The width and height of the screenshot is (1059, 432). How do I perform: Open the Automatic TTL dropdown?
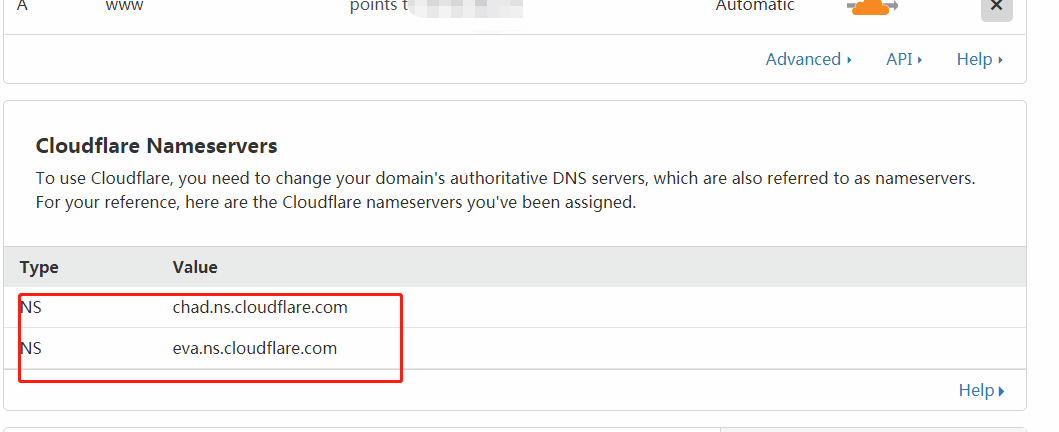click(x=755, y=6)
